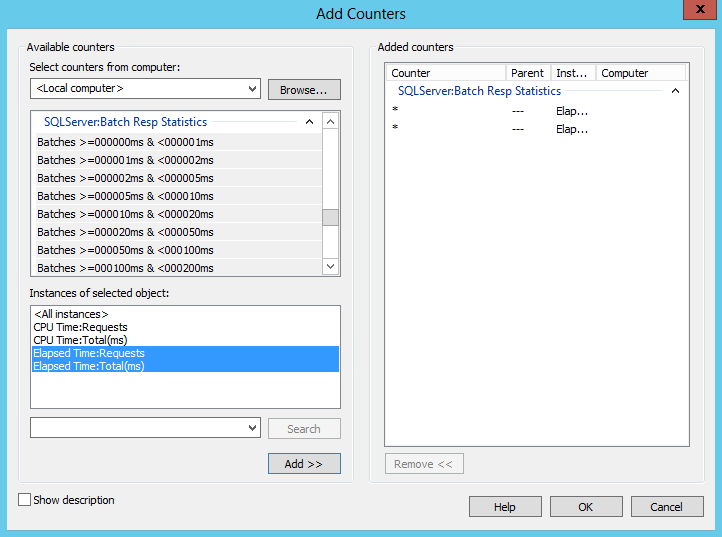The image size is (722, 537).
Task: Select Batches >=000100ms & <000200ms counter
Action: tap(179, 268)
